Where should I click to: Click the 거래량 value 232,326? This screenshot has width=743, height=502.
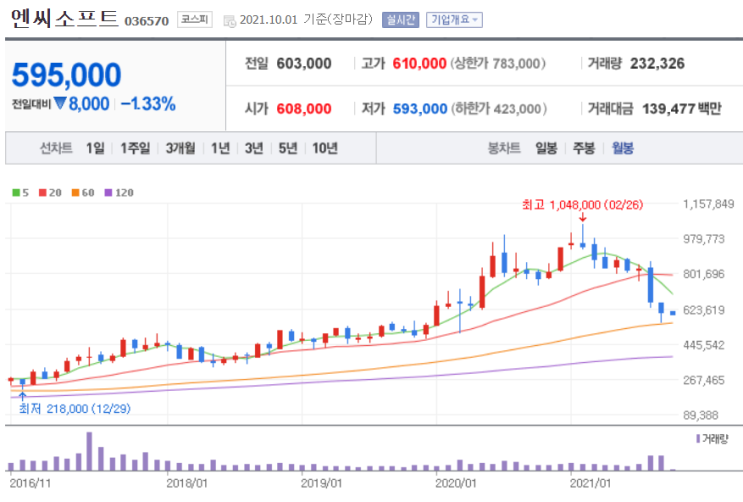(x=657, y=64)
